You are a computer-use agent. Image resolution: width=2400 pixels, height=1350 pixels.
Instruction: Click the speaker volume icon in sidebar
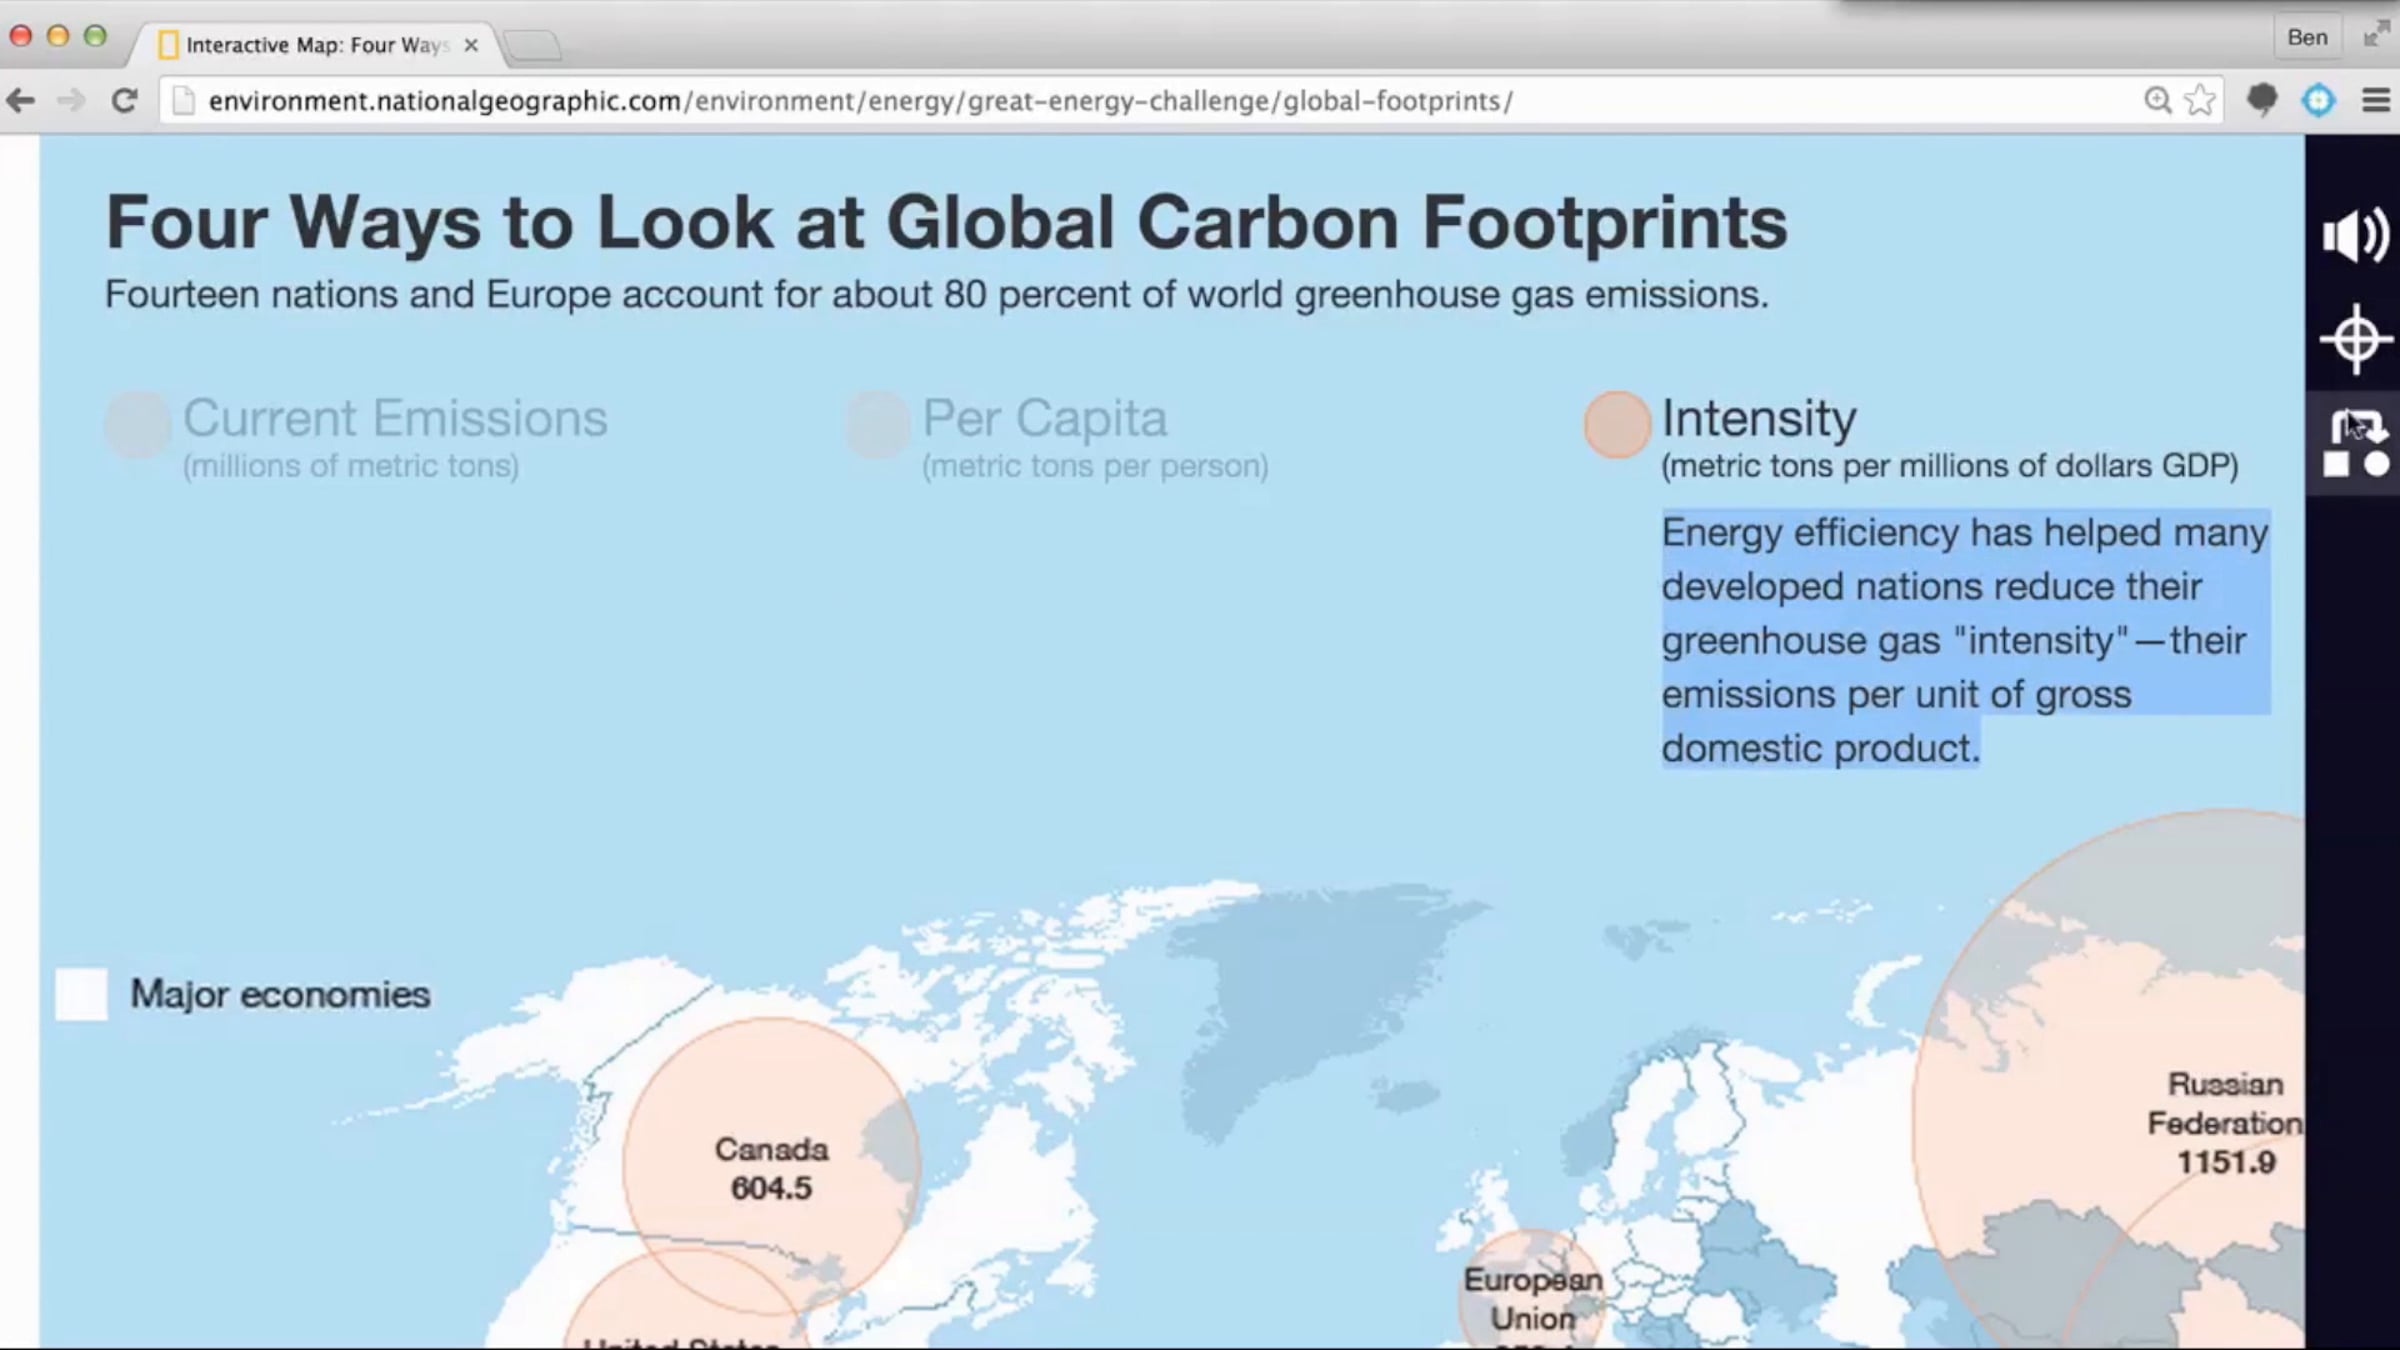pyautogui.click(x=2355, y=236)
